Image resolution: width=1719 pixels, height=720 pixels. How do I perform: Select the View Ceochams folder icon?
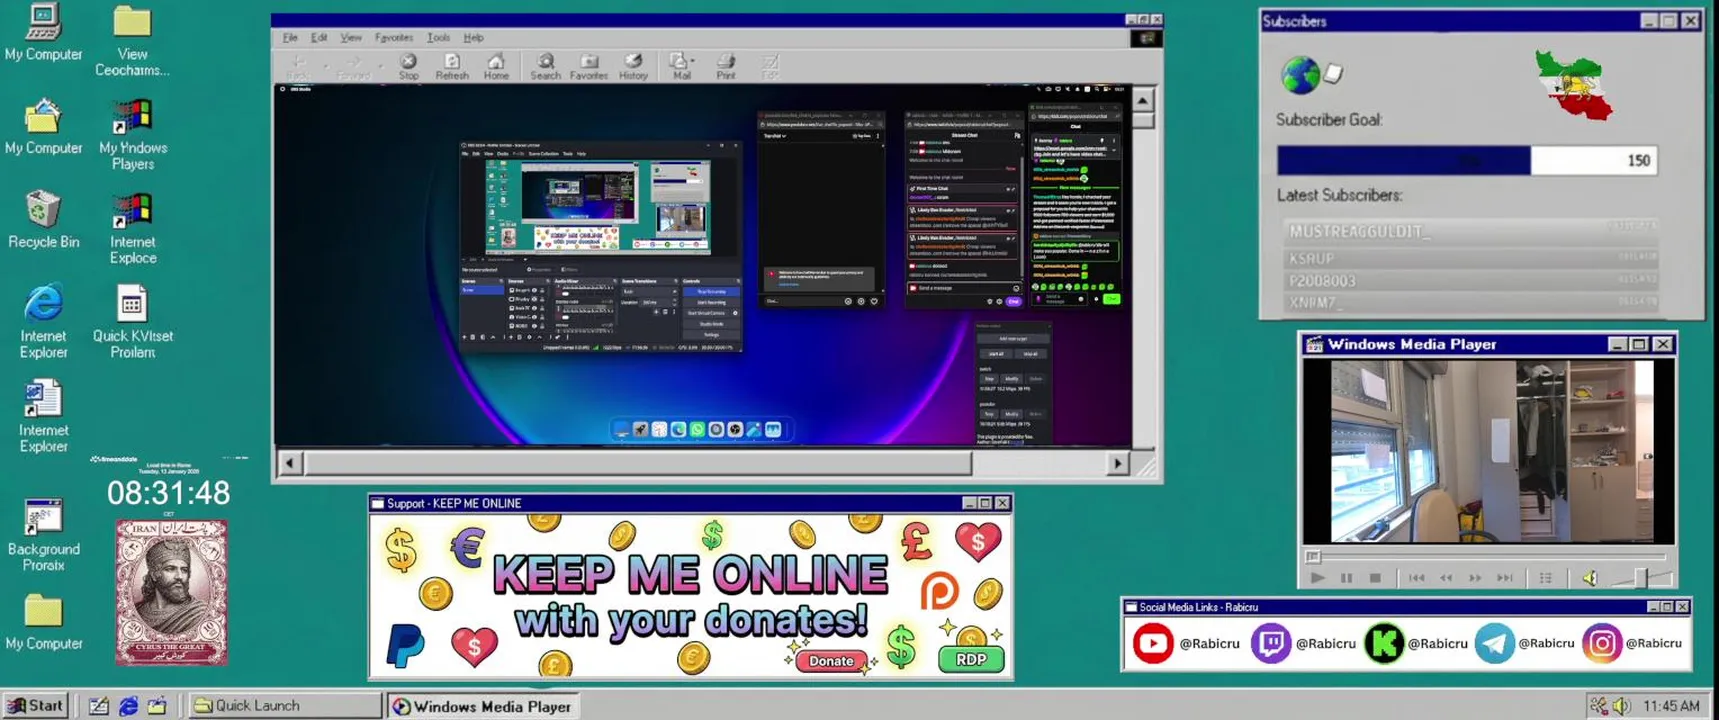click(x=132, y=40)
